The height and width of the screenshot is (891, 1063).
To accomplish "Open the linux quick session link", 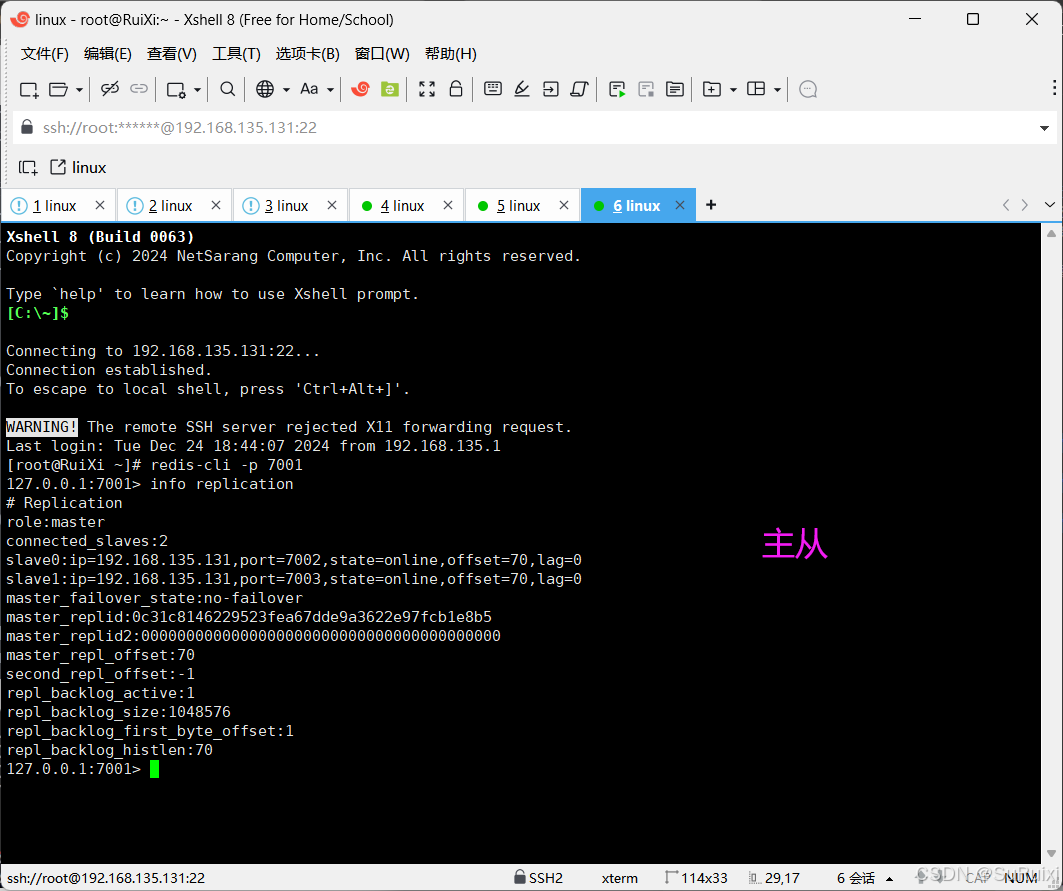I will [x=78, y=167].
